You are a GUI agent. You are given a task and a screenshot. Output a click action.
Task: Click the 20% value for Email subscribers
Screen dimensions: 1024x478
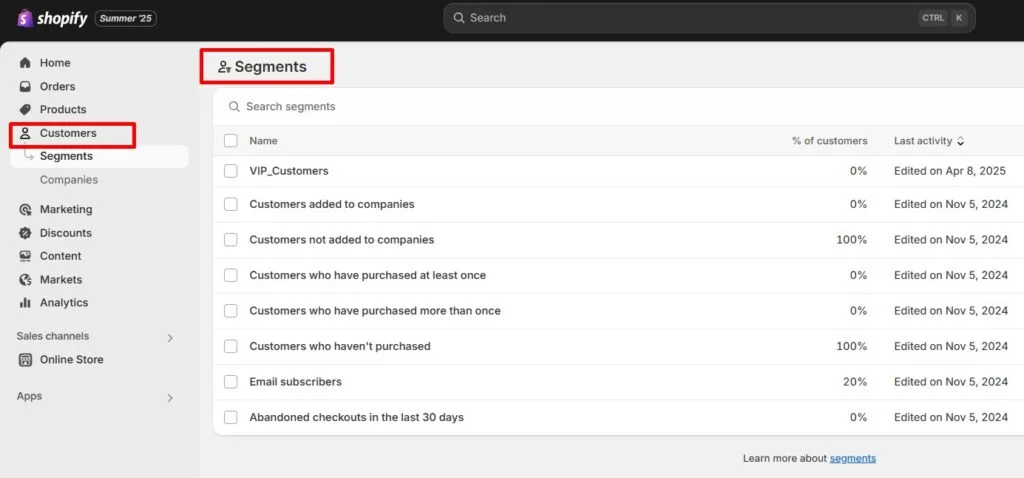click(x=855, y=381)
